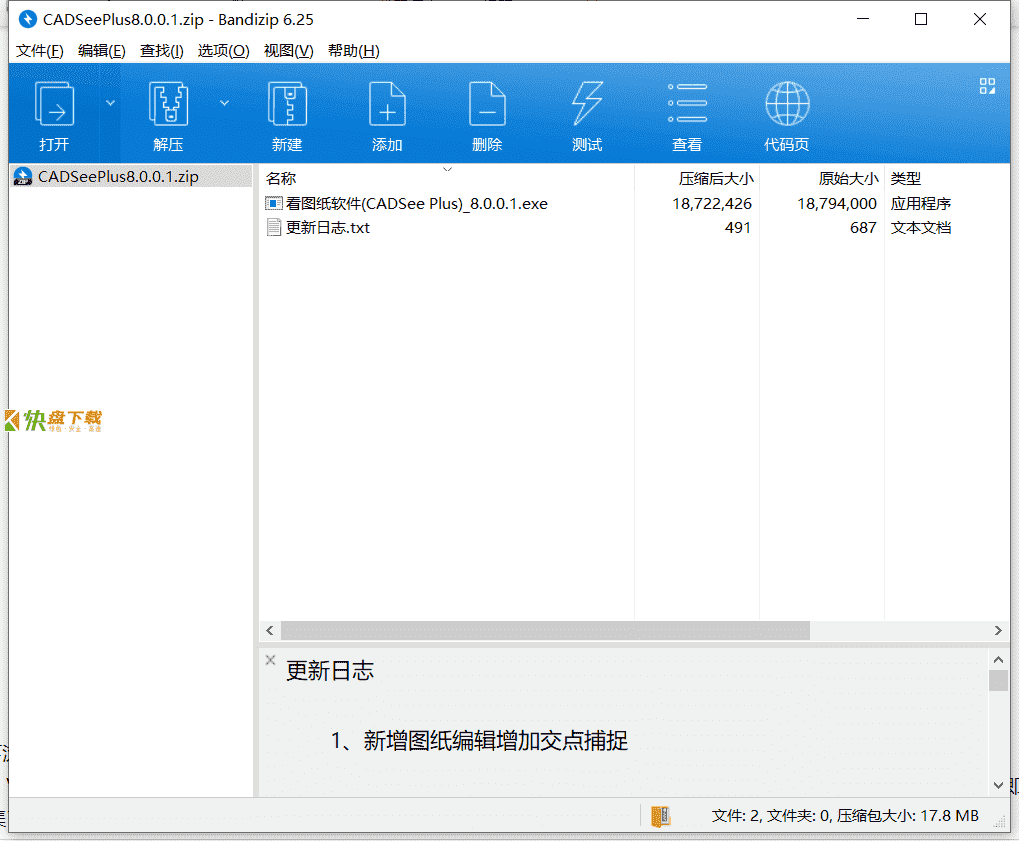This screenshot has width=1019, height=841.
Task: Click the Extract (解压) toolbar icon
Action: click(x=168, y=104)
